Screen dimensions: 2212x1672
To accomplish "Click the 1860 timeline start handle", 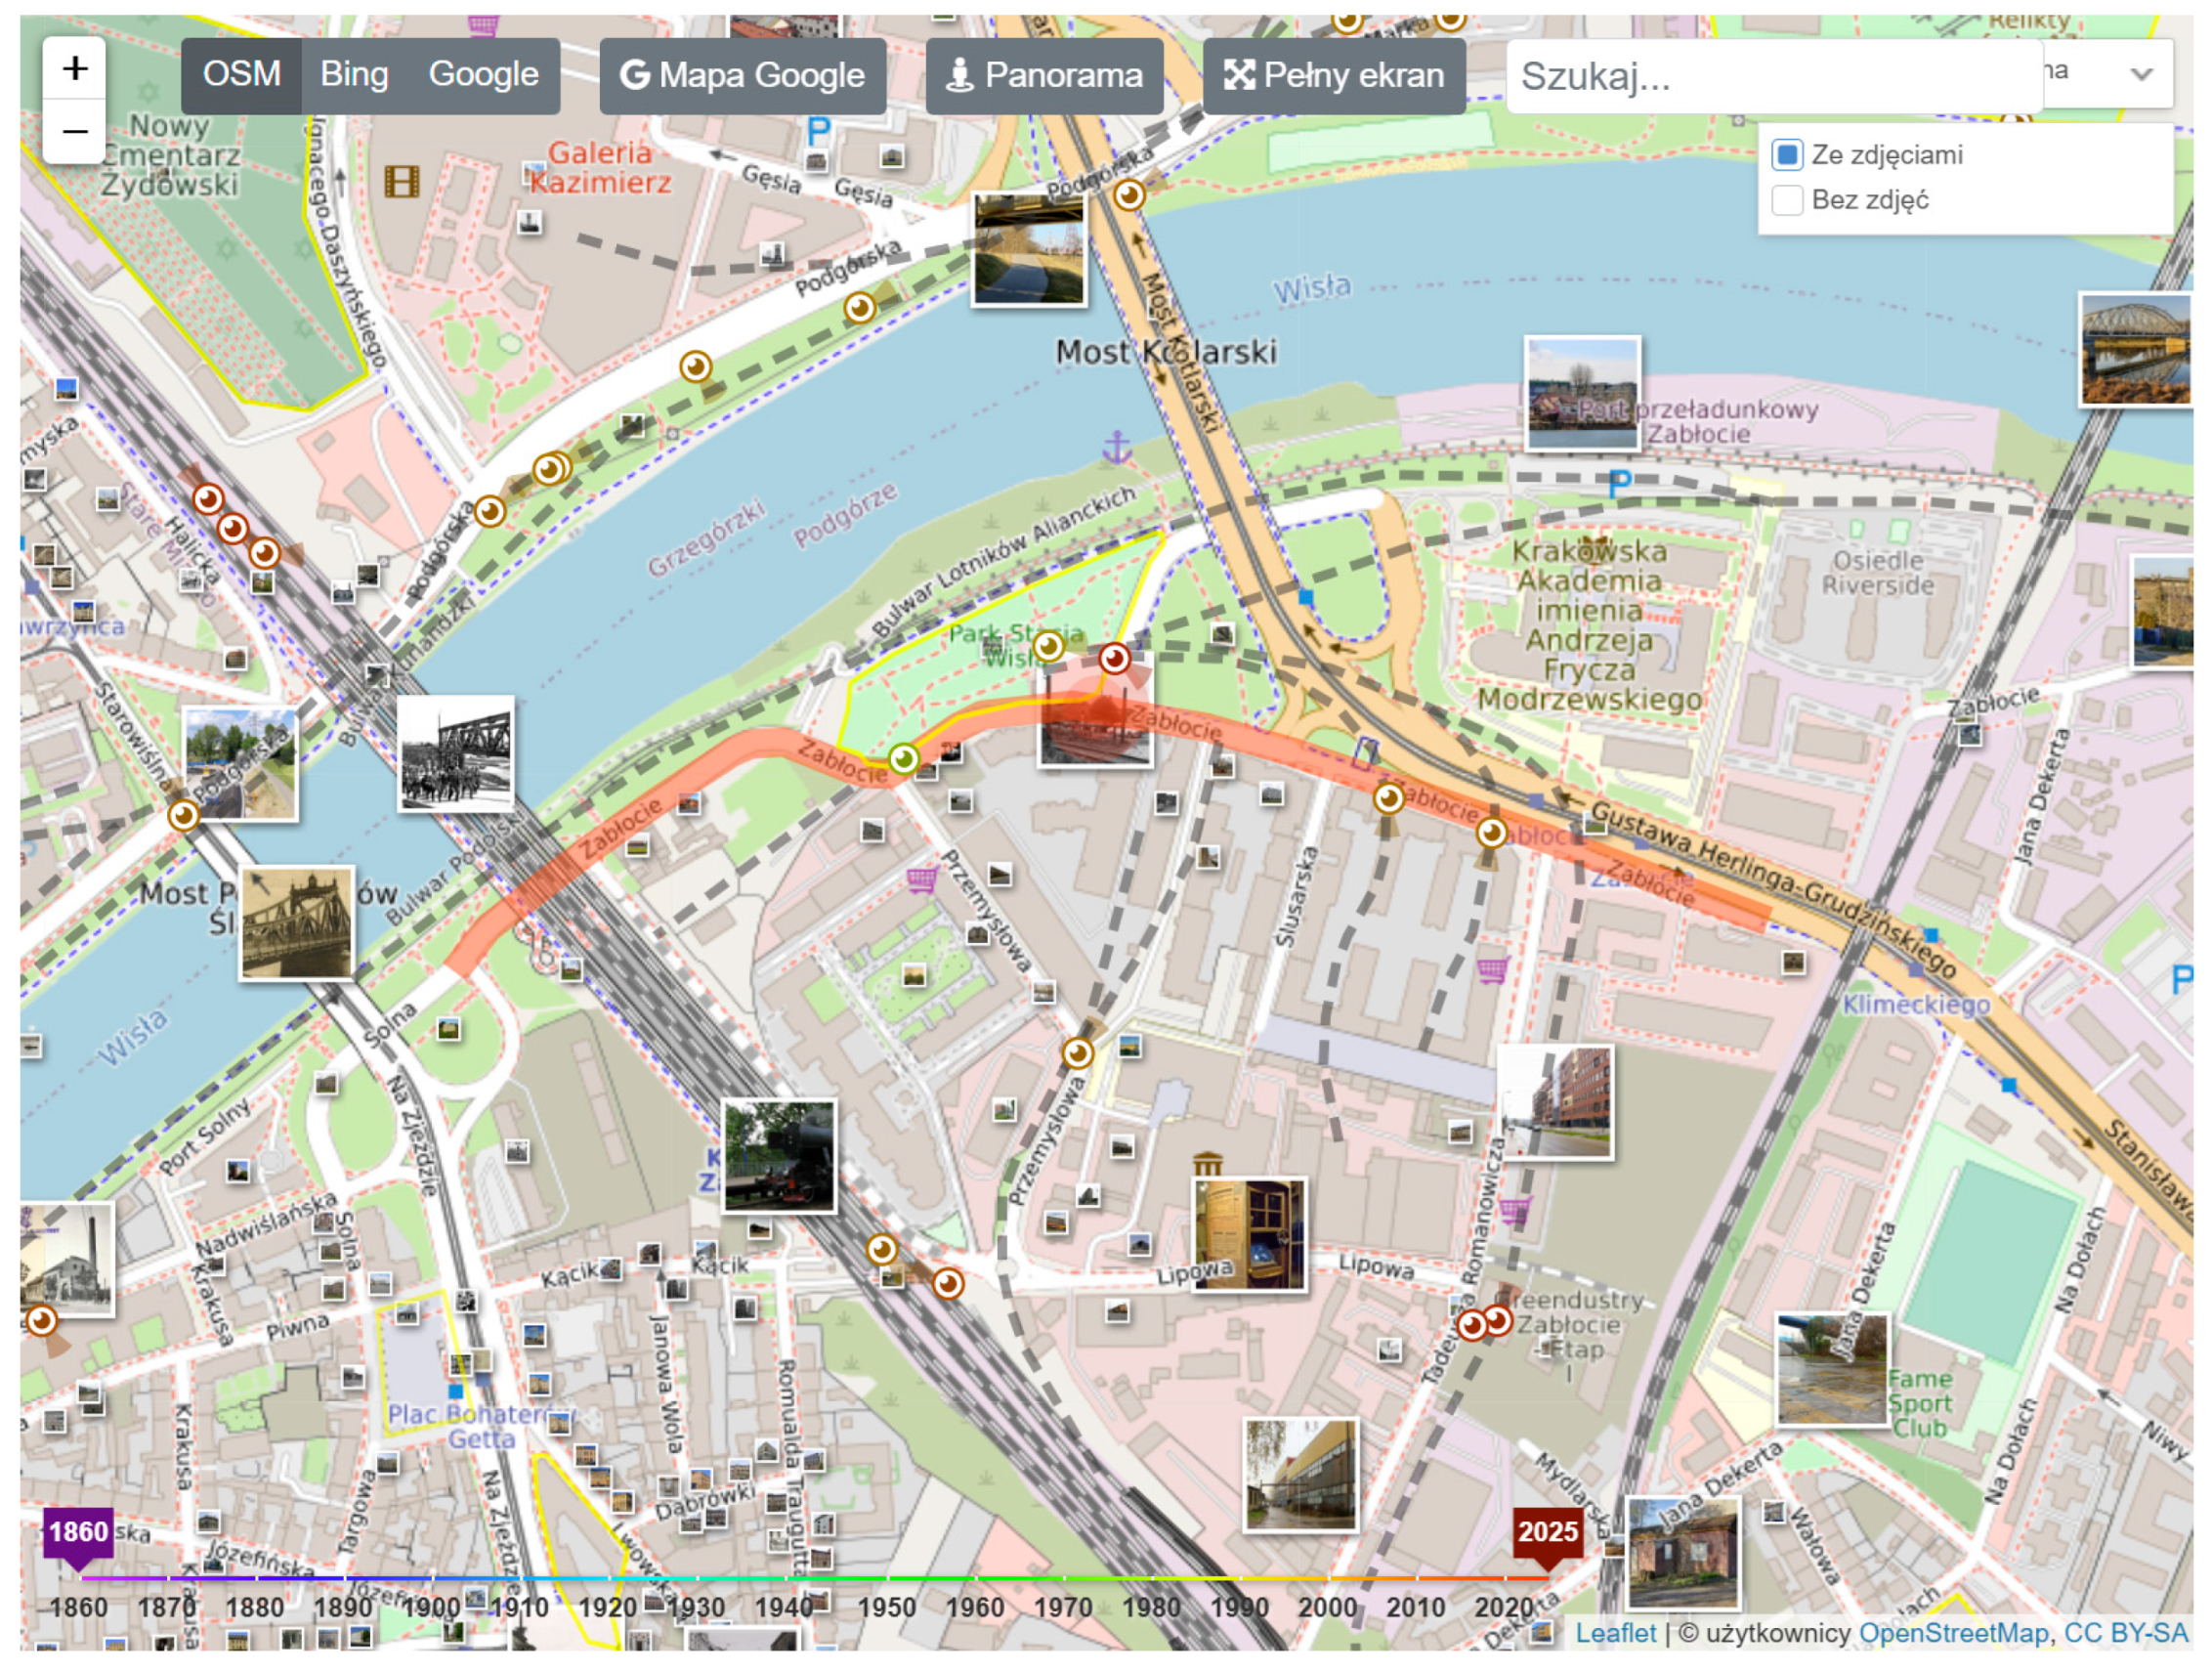I will coord(78,1533).
